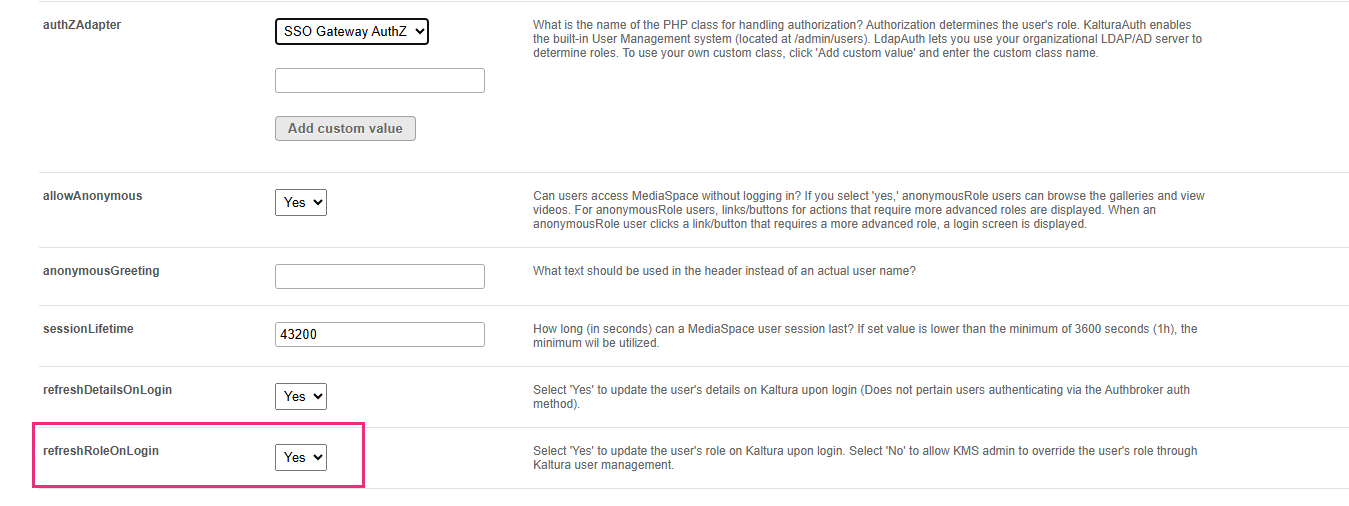Viewport: 1349px width, 506px height.
Task: Click the sessionLifetime field showing 43200
Action: pyautogui.click(x=379, y=335)
